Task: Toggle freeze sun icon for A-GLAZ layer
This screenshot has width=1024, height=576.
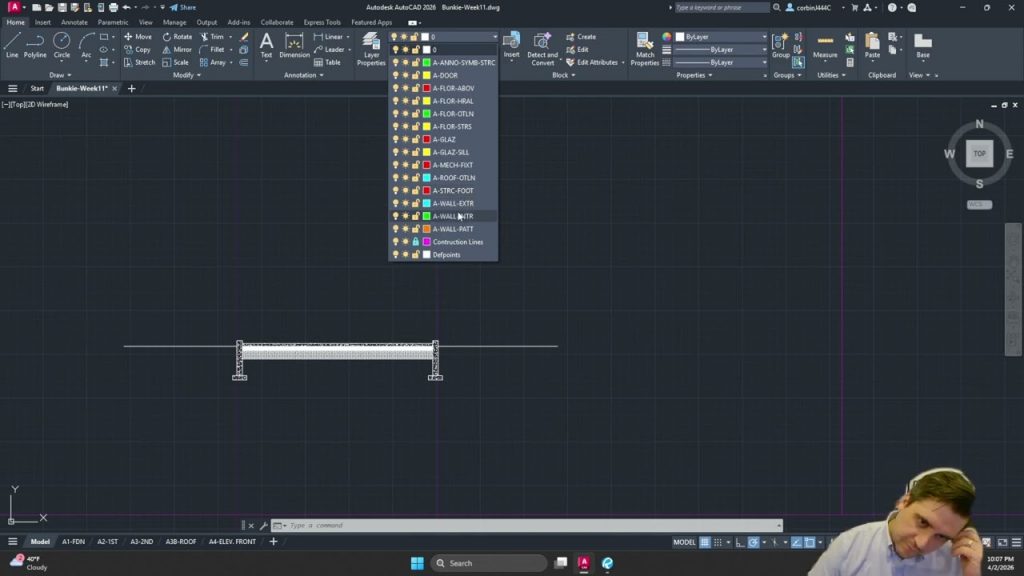Action: (x=405, y=139)
